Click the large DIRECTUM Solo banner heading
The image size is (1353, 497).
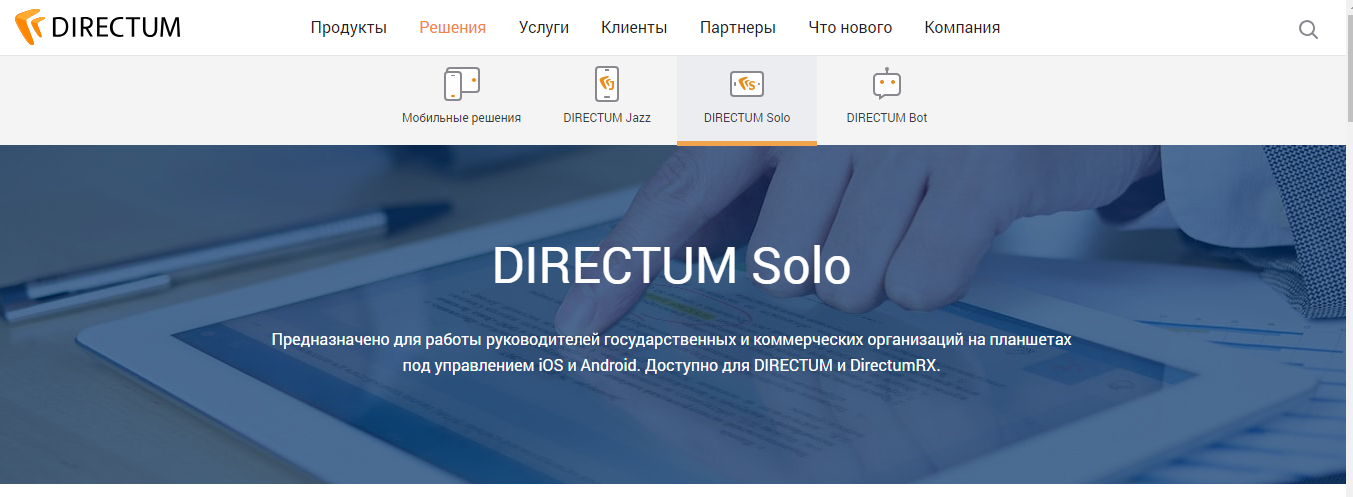click(671, 266)
